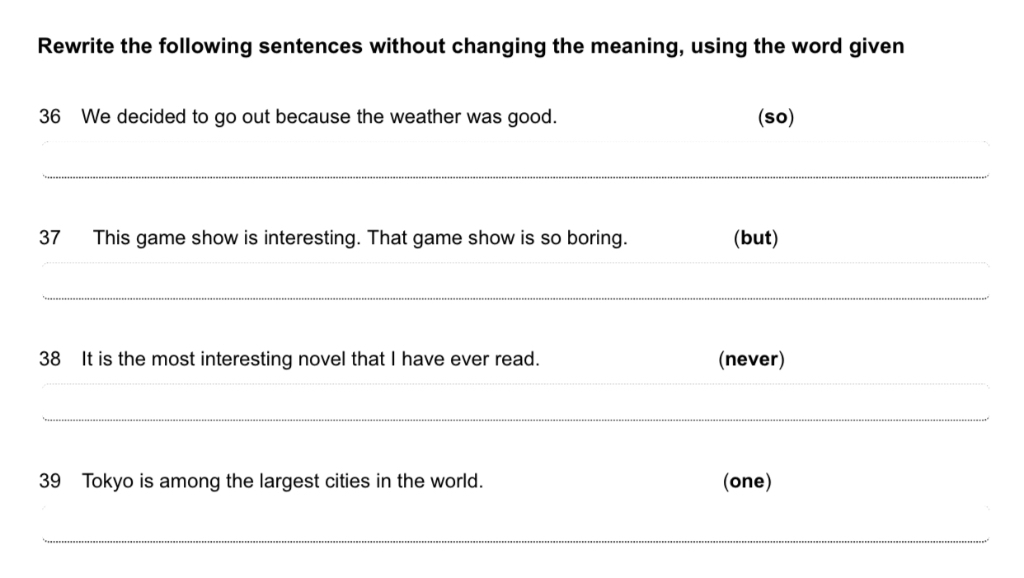The height and width of the screenshot is (578, 1024).
Task: Click the word 'weather' in question 36
Action: click(425, 117)
